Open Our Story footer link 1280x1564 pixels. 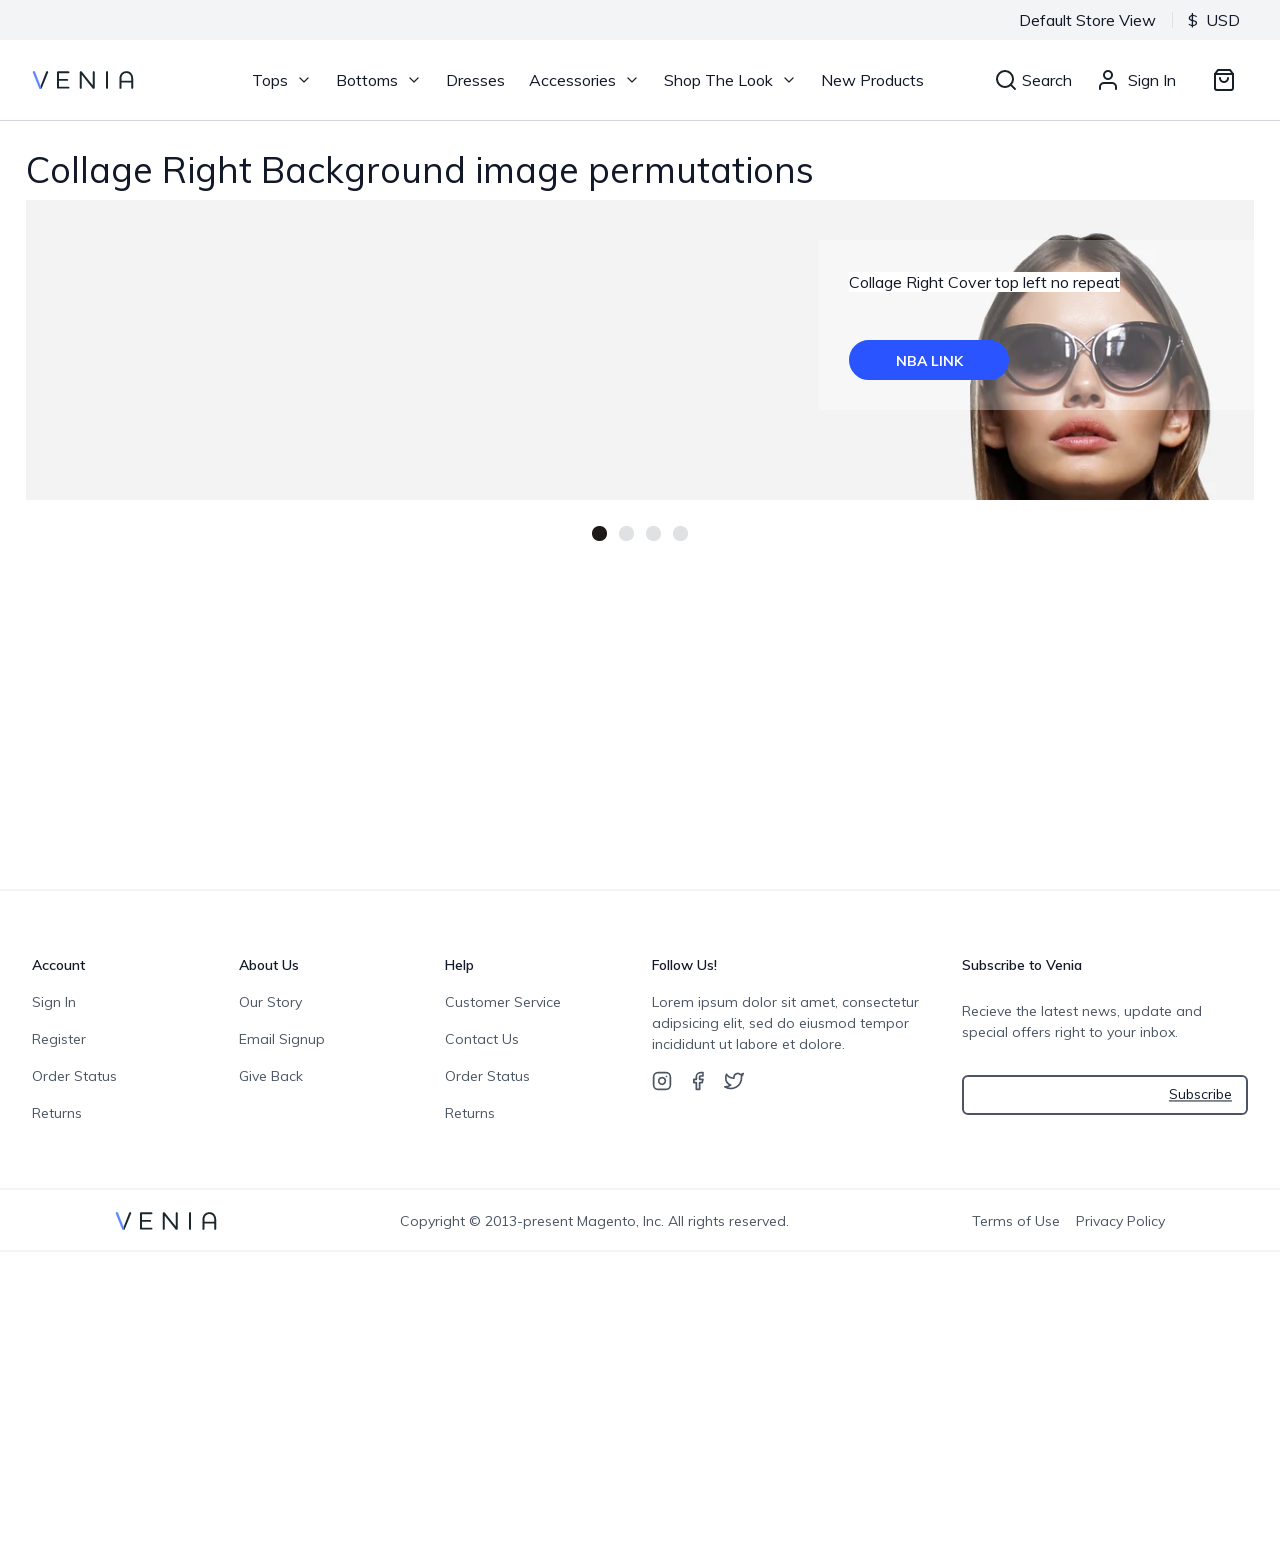[270, 1002]
